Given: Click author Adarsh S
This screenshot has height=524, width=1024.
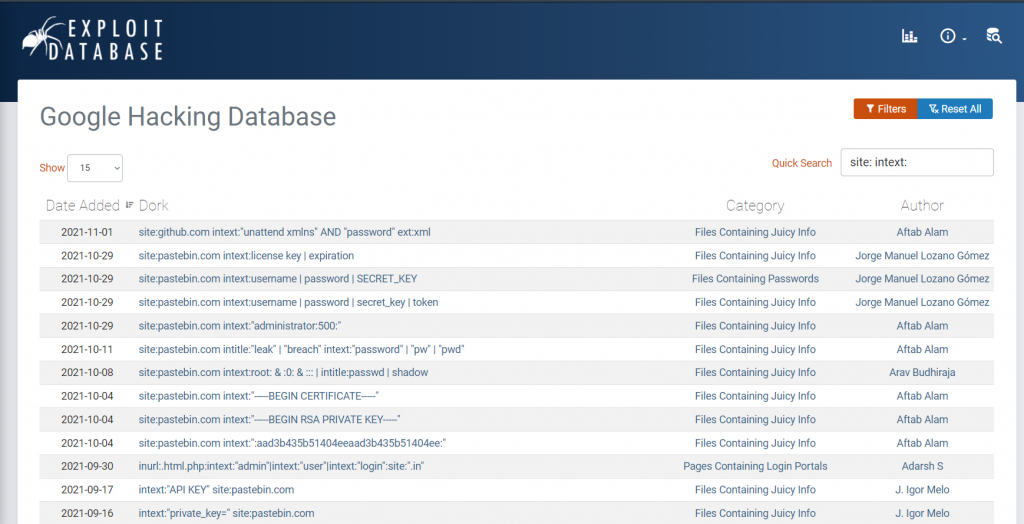Looking at the screenshot, I should coord(922,466).
